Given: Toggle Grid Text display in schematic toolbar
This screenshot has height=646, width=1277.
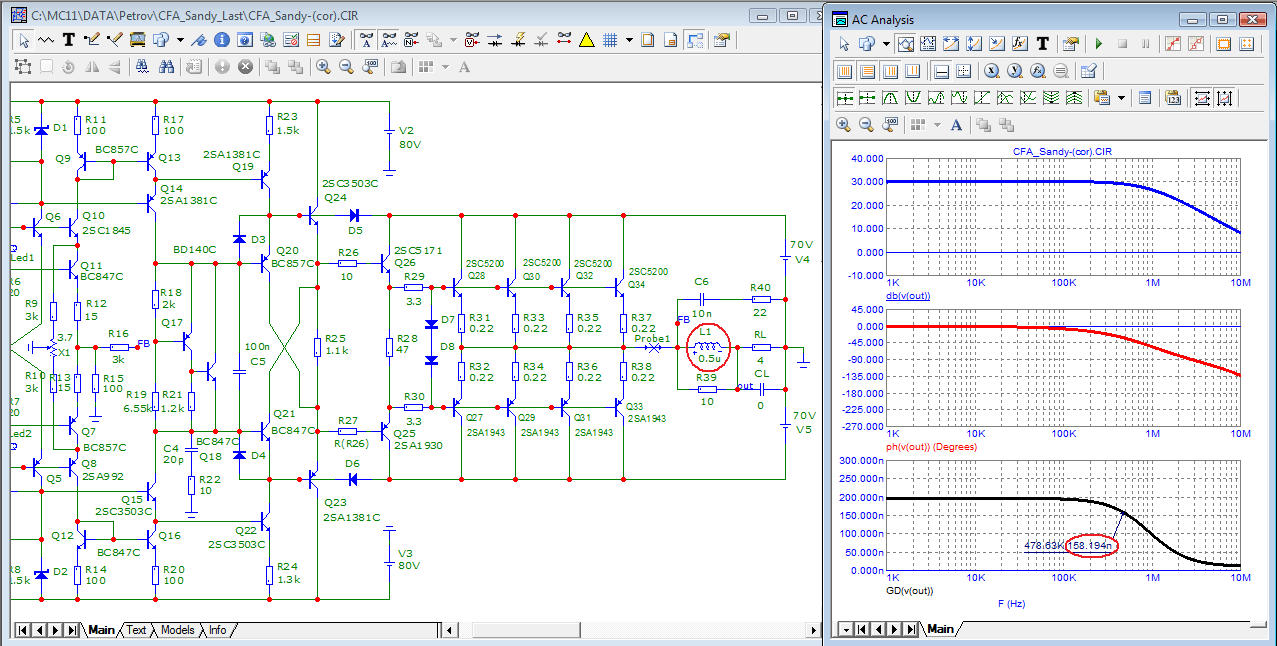Looking at the screenshot, I should pos(366,40).
